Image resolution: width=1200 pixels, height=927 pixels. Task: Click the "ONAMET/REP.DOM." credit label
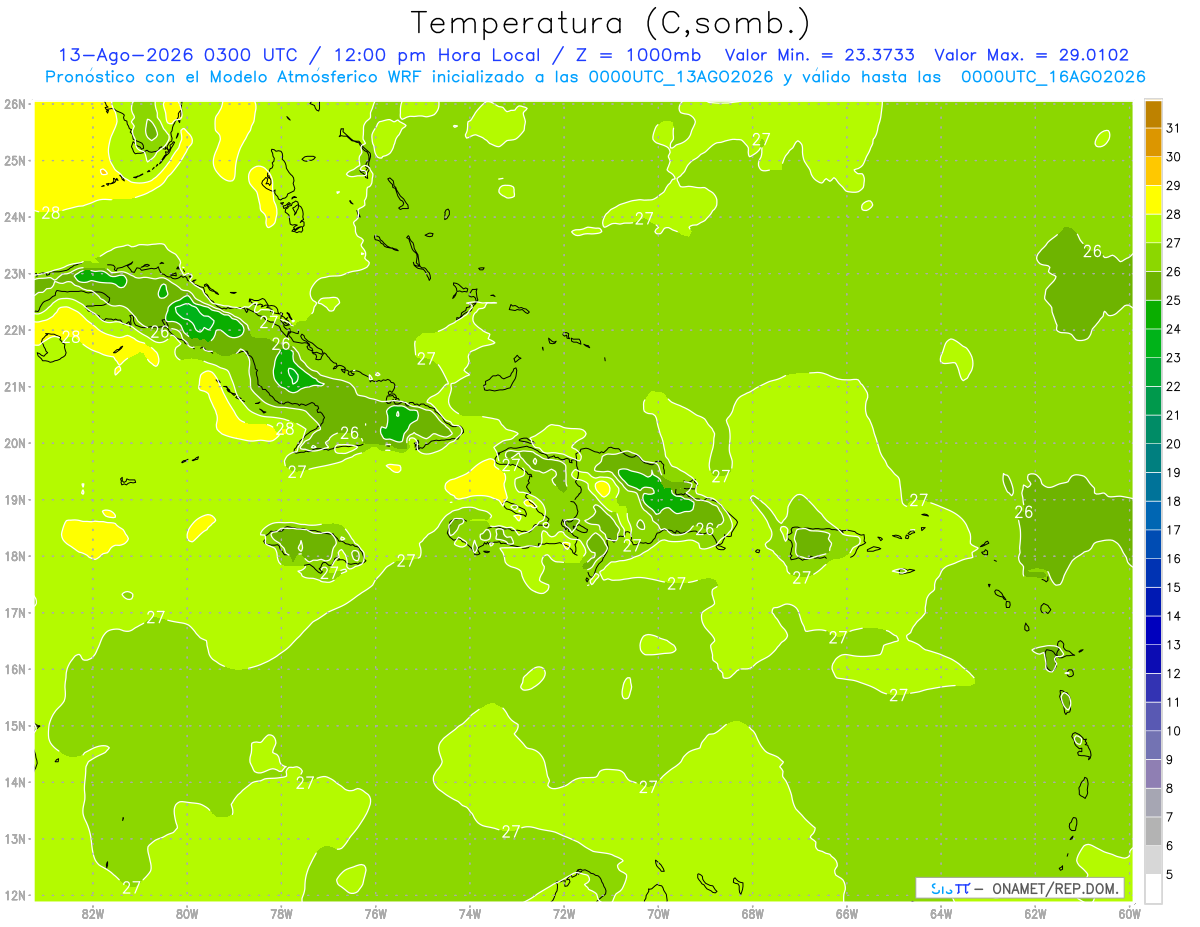pyautogui.click(x=1055, y=888)
